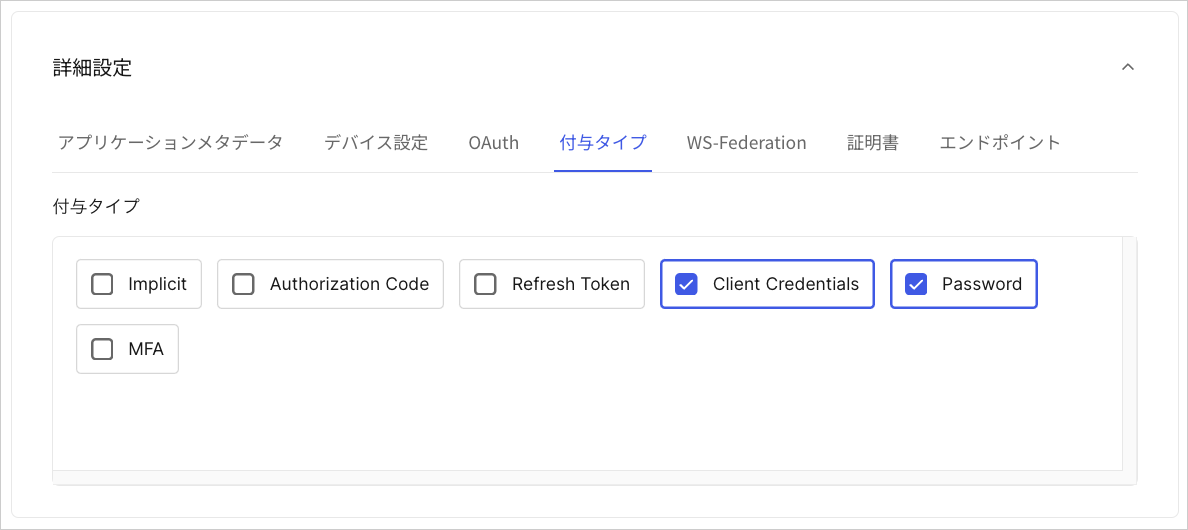Image resolution: width=1188 pixels, height=530 pixels.
Task: Click the 付与タイプ section label
Action: [96, 206]
